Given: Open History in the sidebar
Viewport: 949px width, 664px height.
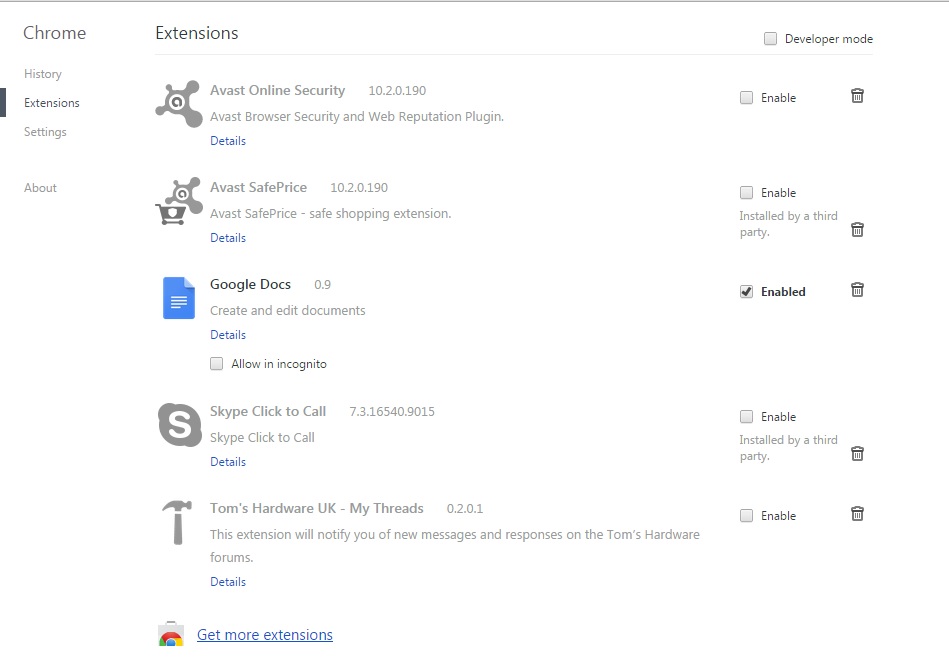Looking at the screenshot, I should pos(43,74).
